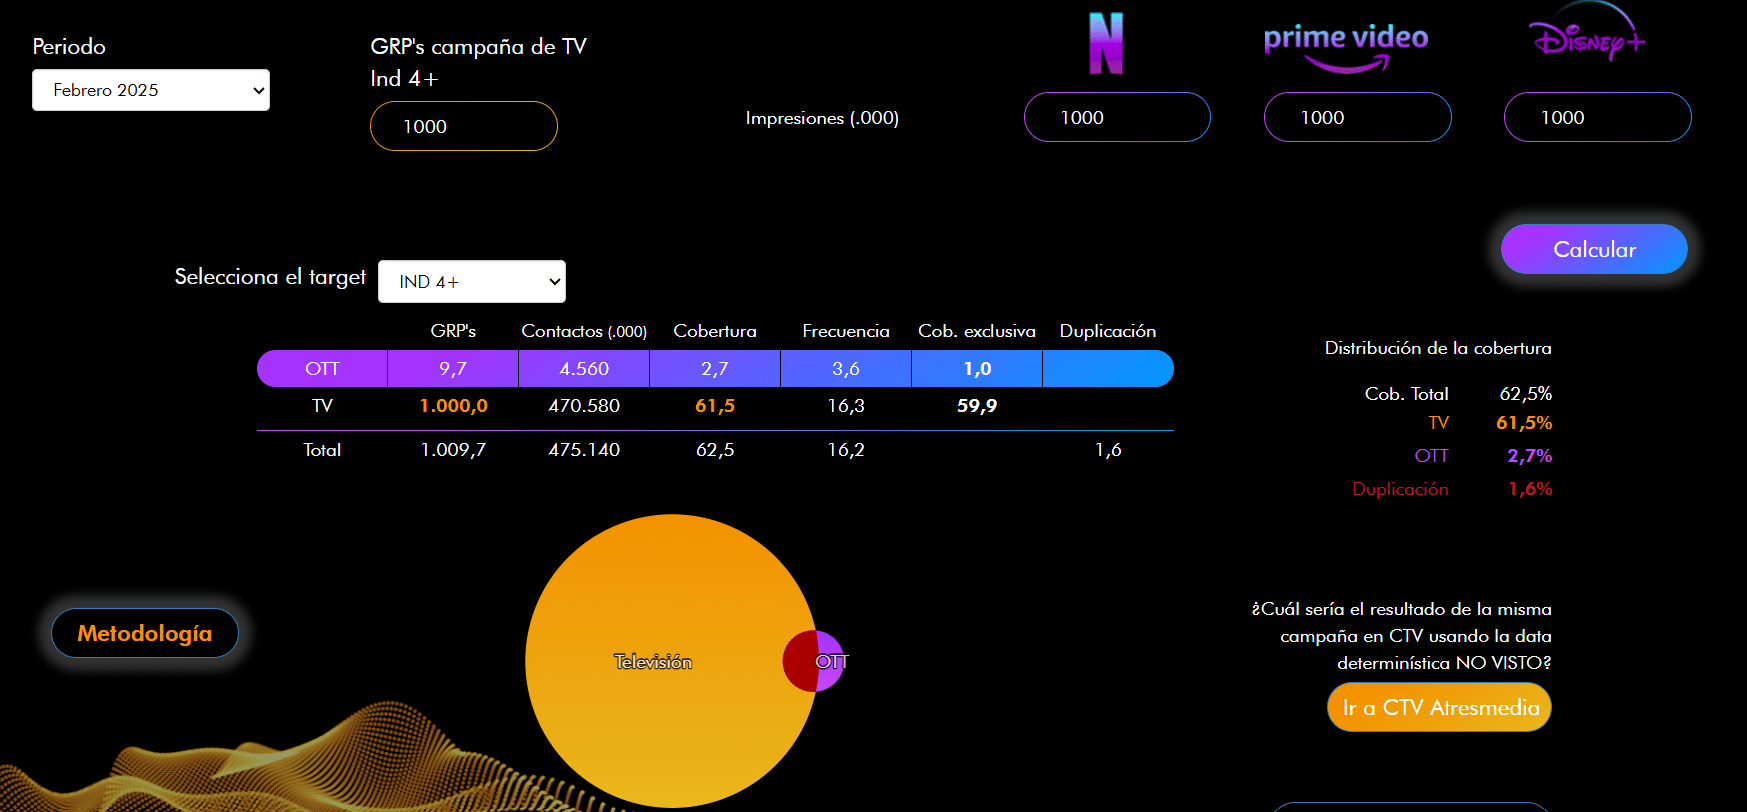Click the Cobertura column header
The width and height of the screenshot is (1747, 812).
click(x=715, y=331)
